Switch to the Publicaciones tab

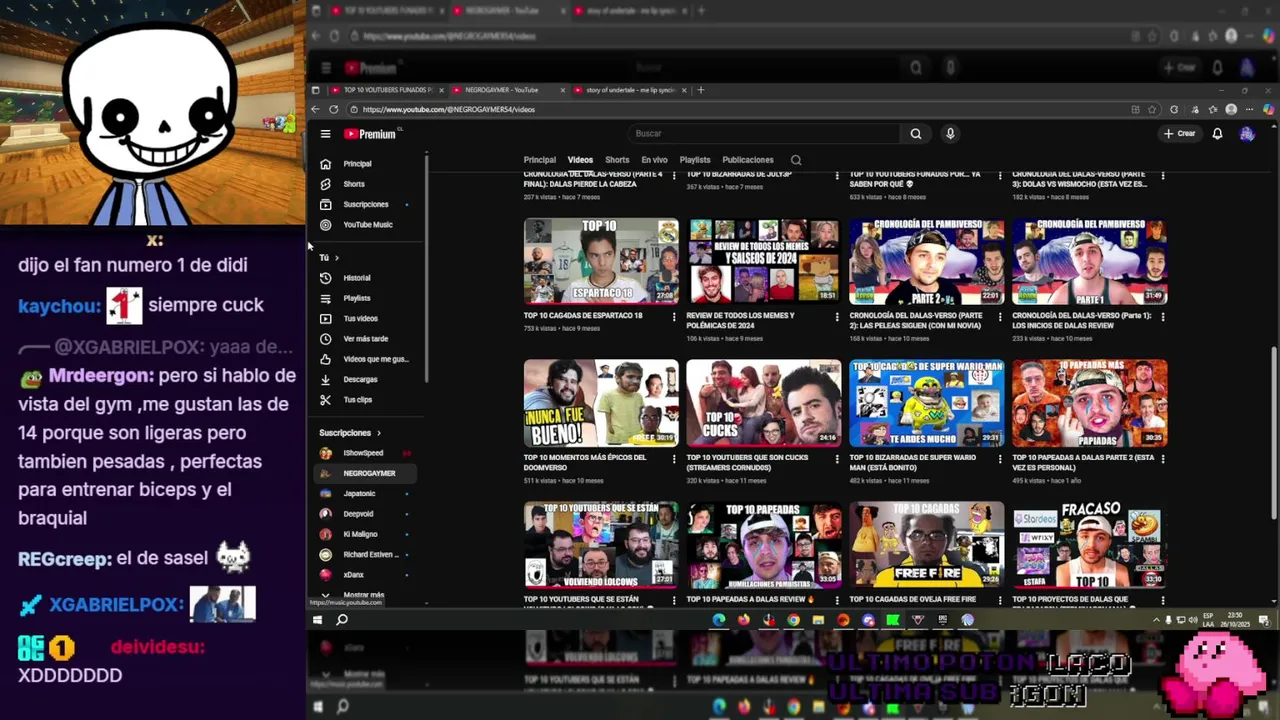[748, 160]
